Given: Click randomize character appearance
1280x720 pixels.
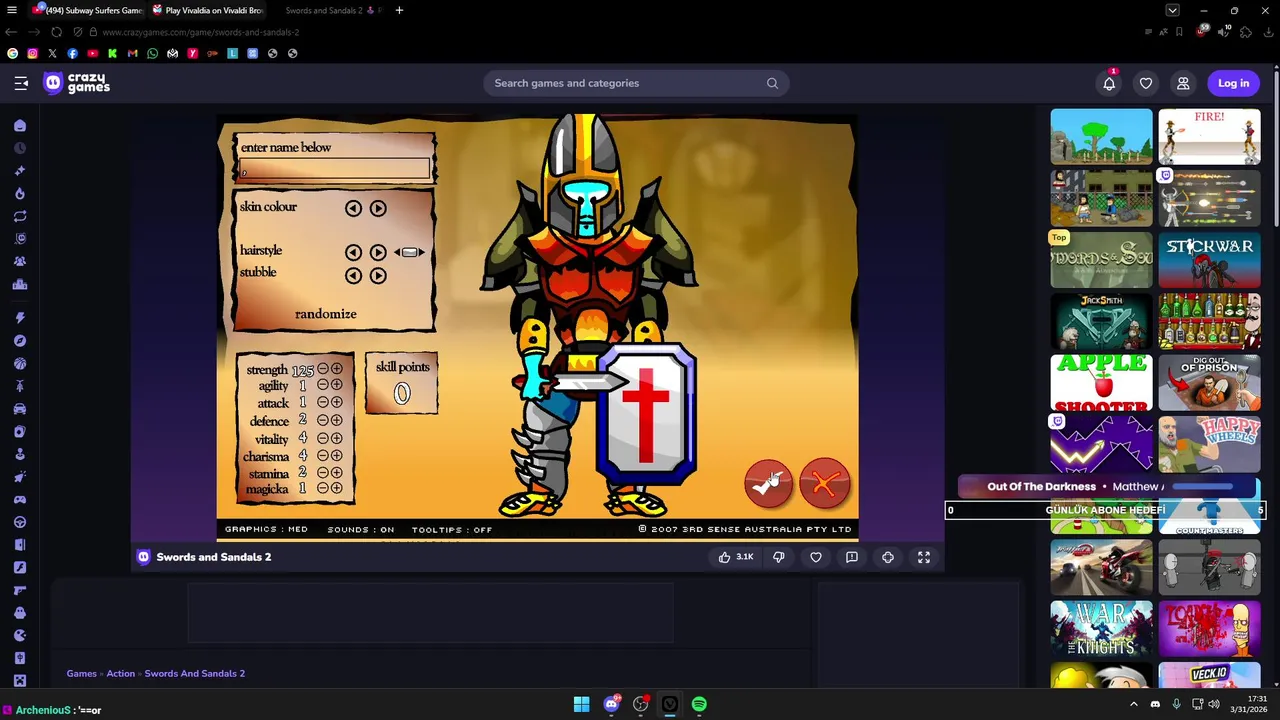Looking at the screenshot, I should coord(326,314).
